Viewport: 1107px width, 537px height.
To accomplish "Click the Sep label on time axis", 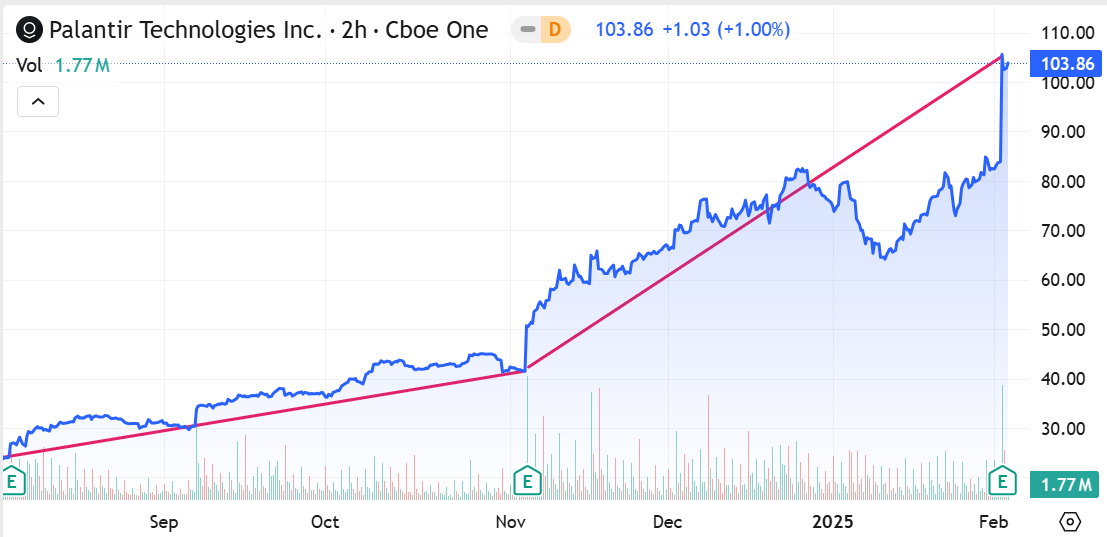I will pyautogui.click(x=163, y=522).
